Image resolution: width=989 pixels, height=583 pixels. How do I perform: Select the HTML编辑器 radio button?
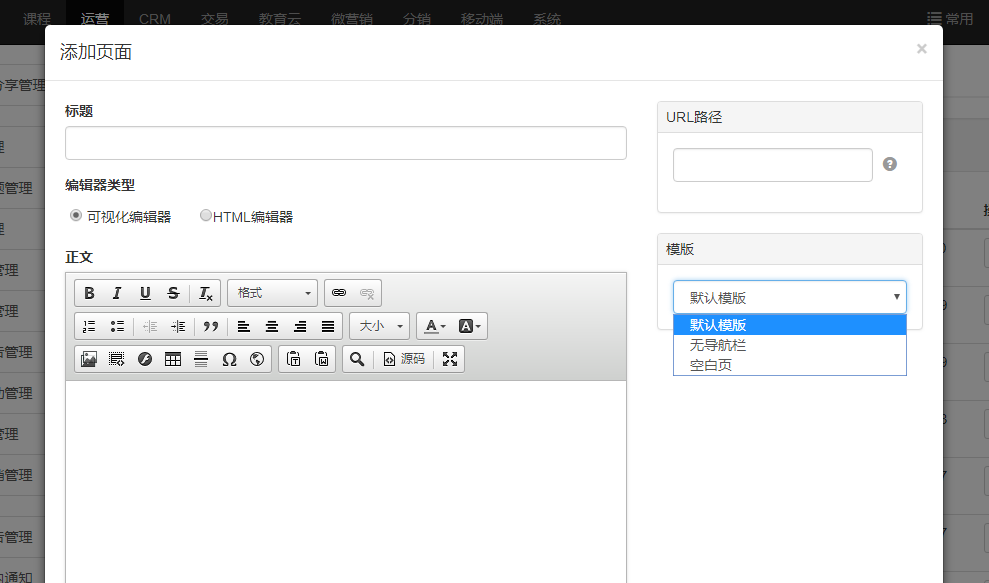tap(206, 216)
